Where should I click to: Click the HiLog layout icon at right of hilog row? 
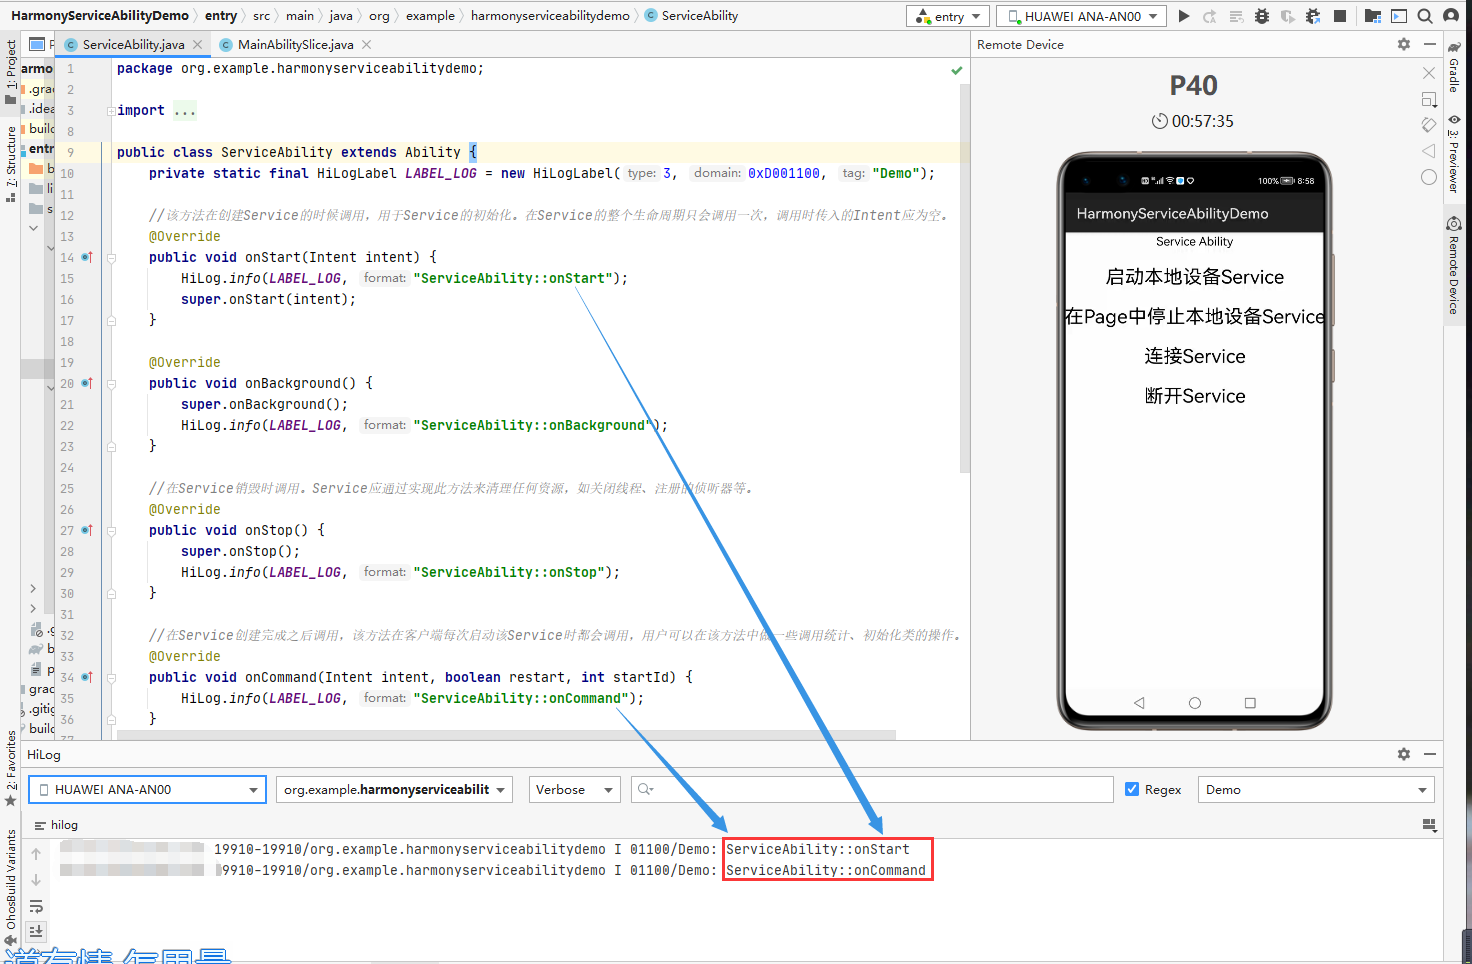click(1429, 825)
